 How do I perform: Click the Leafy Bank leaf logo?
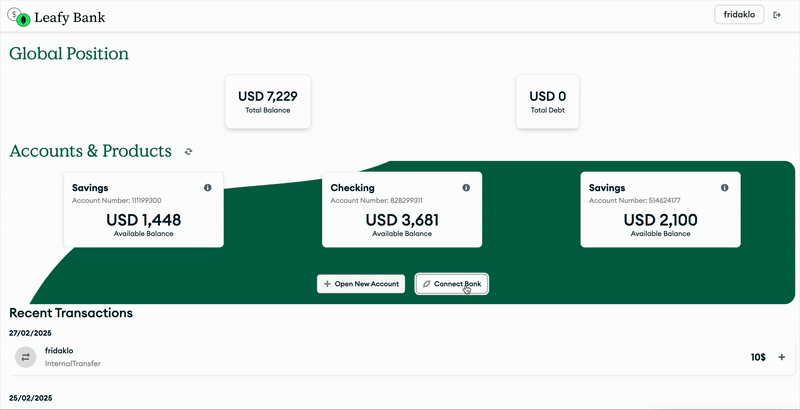[x=23, y=18]
